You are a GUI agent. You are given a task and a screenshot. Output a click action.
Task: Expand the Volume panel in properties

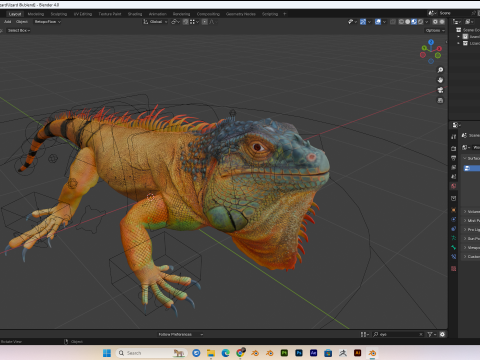tap(471, 211)
